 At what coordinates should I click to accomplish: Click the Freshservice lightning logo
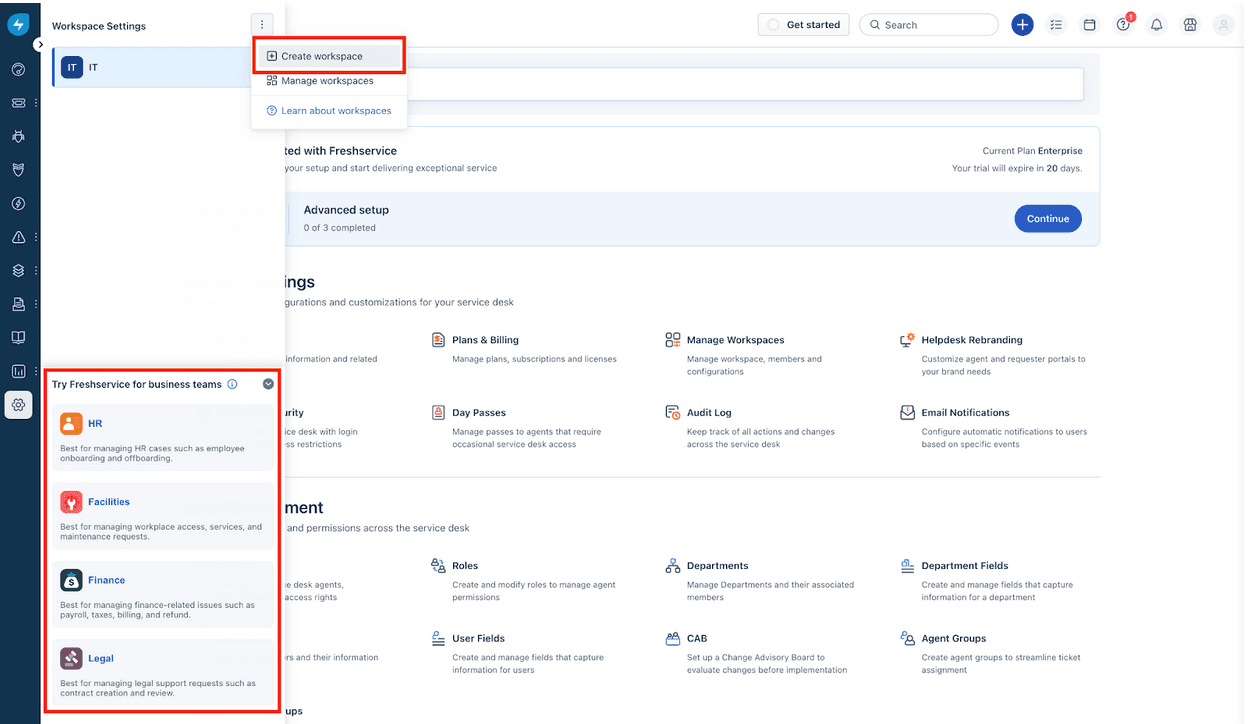(18, 25)
